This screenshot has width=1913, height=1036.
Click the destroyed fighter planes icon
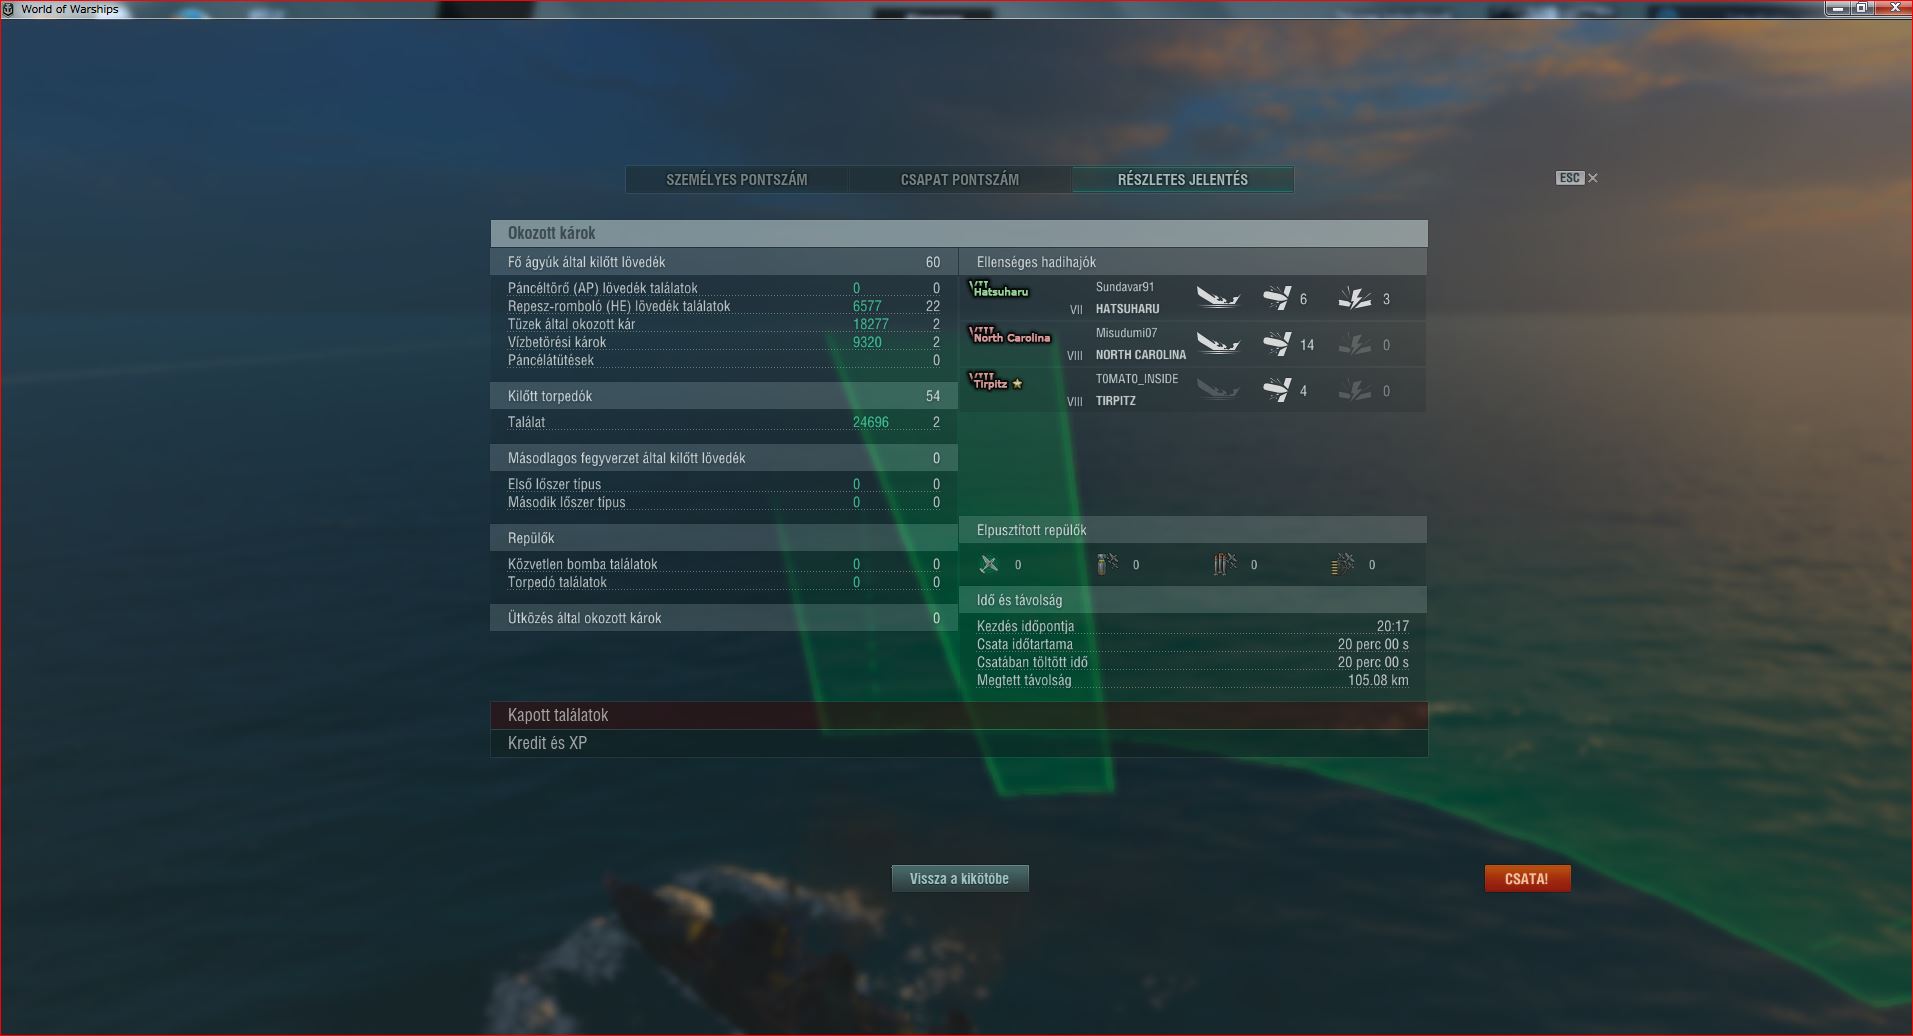tap(989, 564)
